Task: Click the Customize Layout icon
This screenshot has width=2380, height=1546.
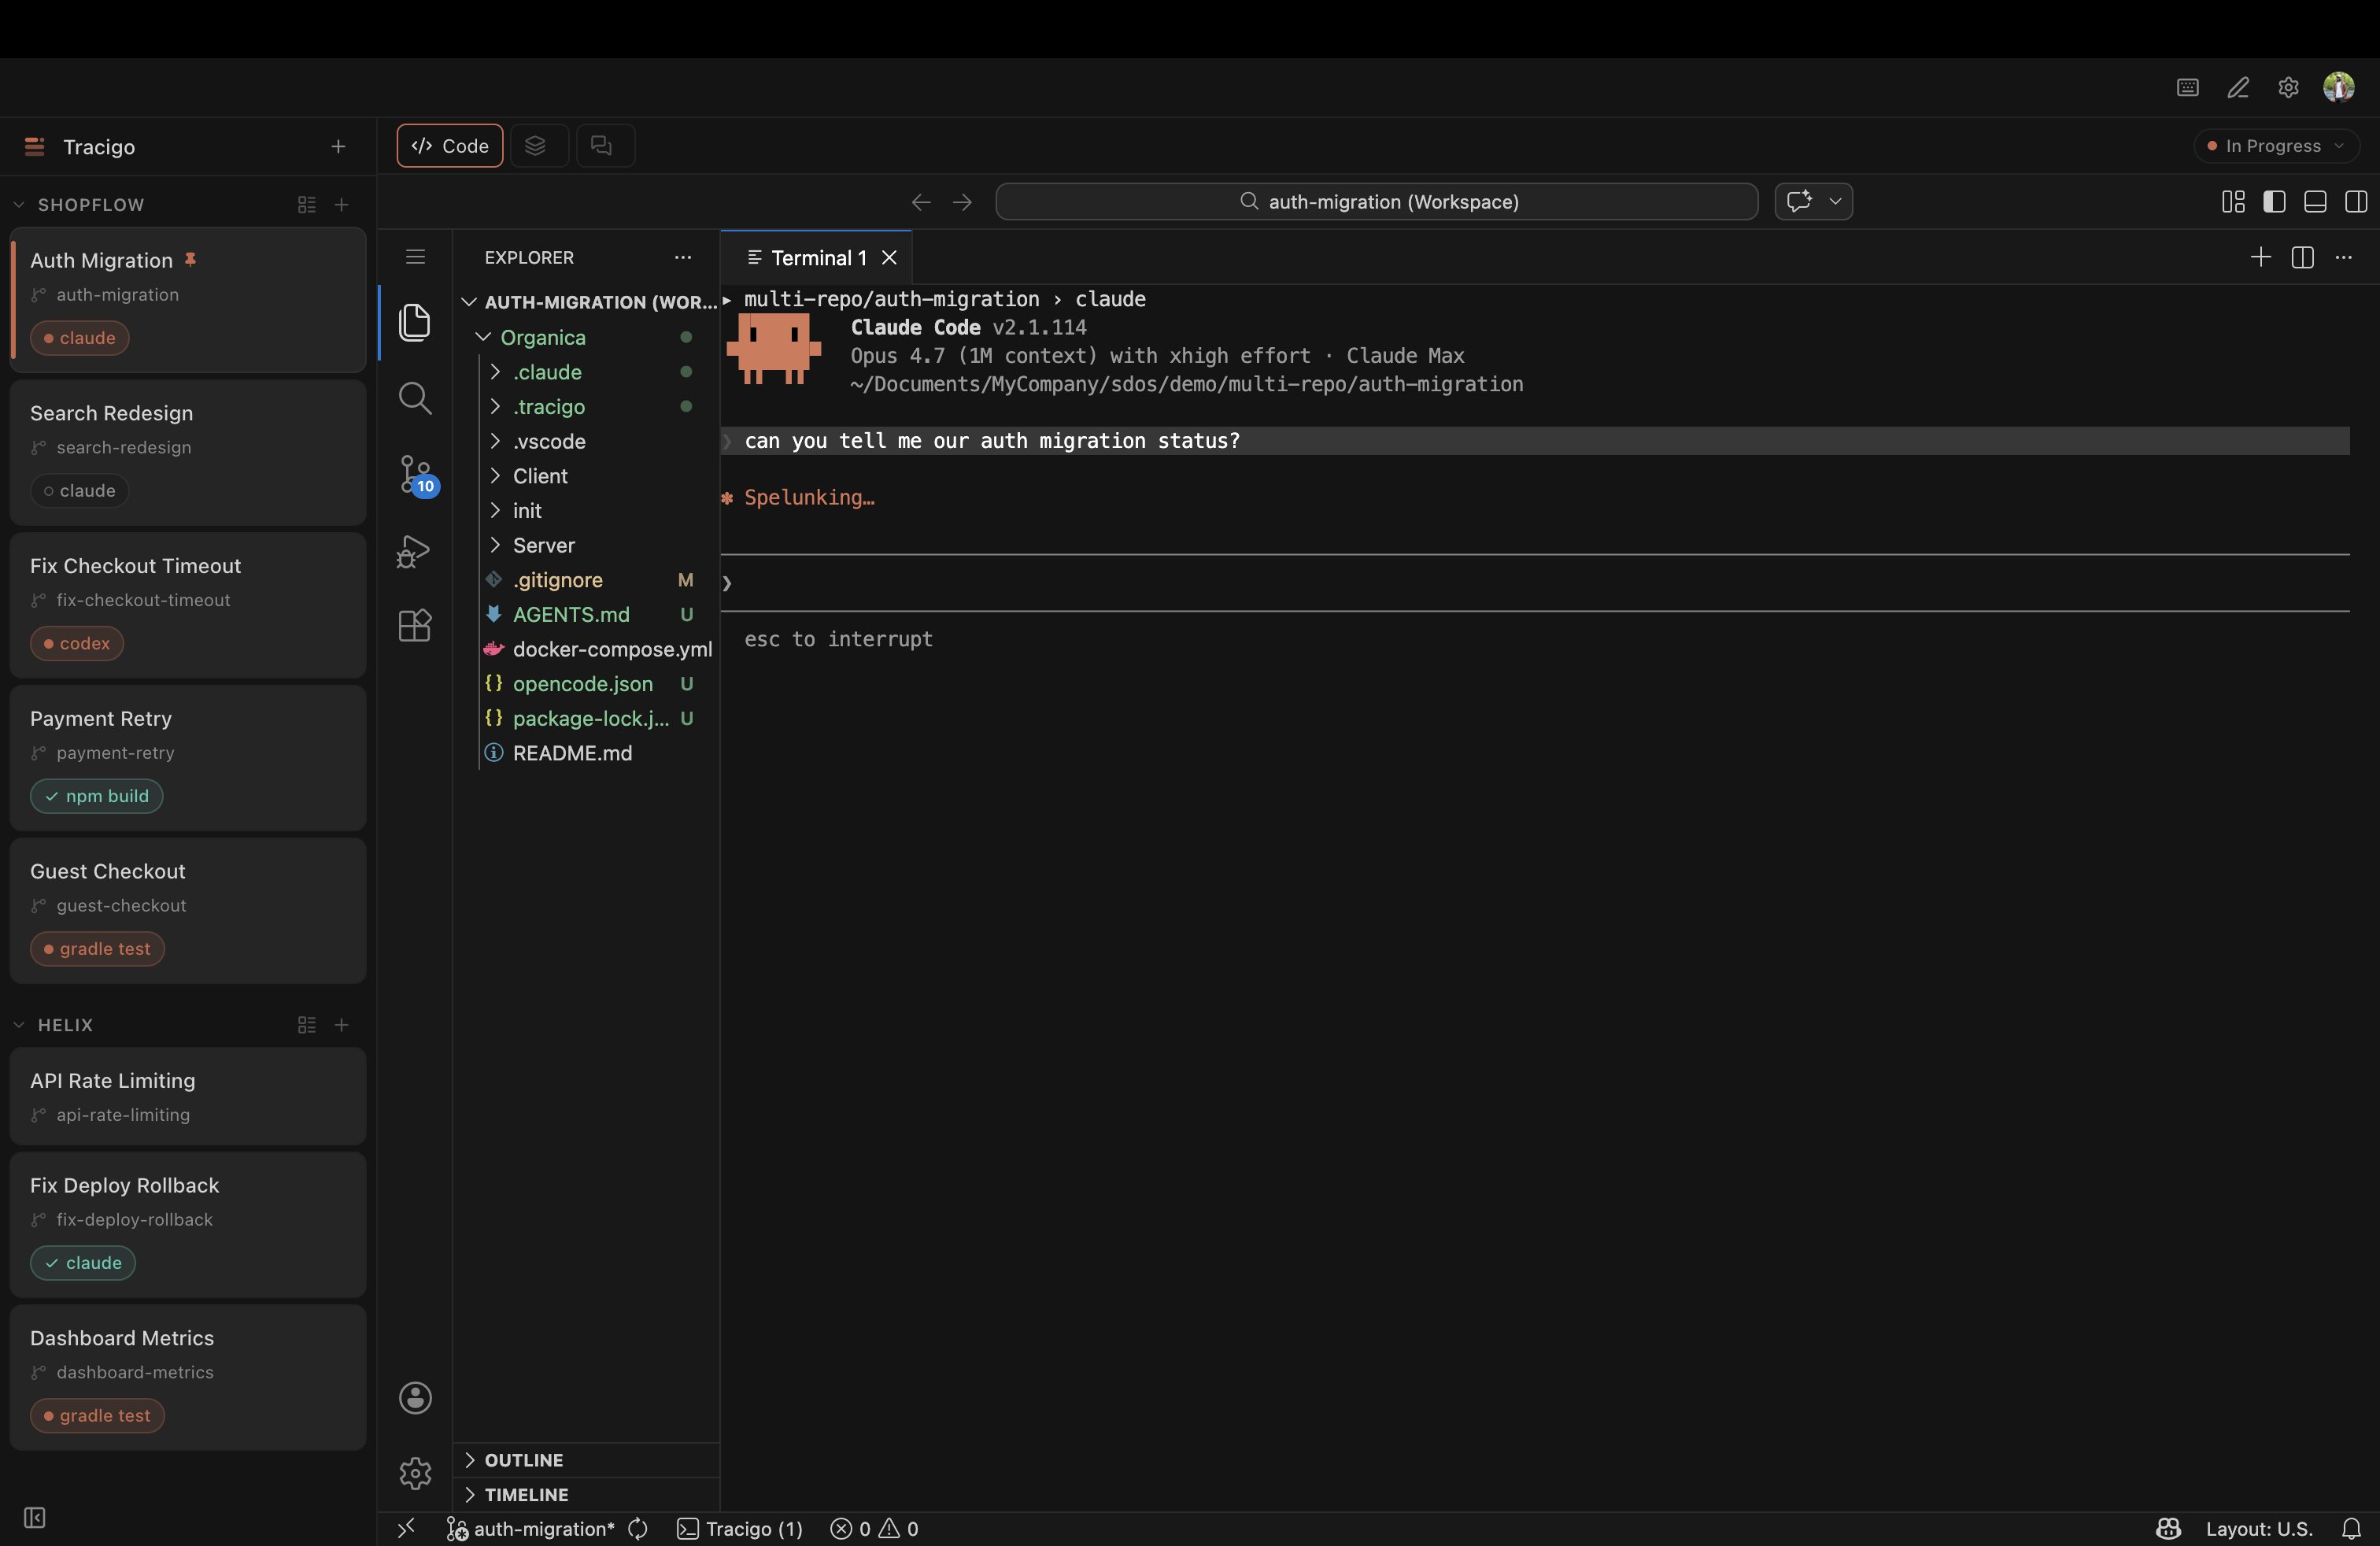Action: point(2233,202)
